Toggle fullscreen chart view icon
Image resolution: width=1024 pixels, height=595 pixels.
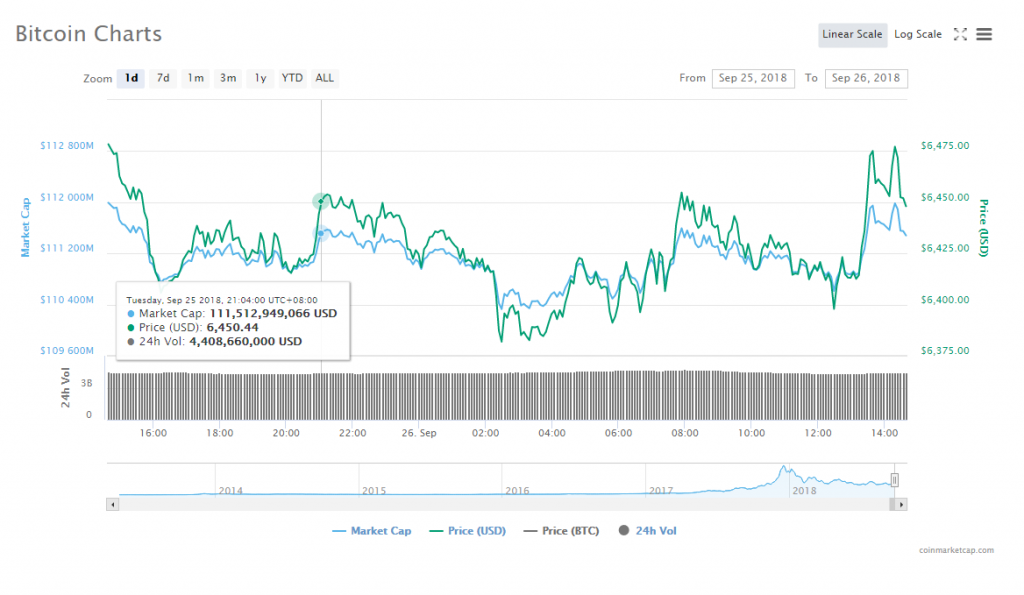960,34
